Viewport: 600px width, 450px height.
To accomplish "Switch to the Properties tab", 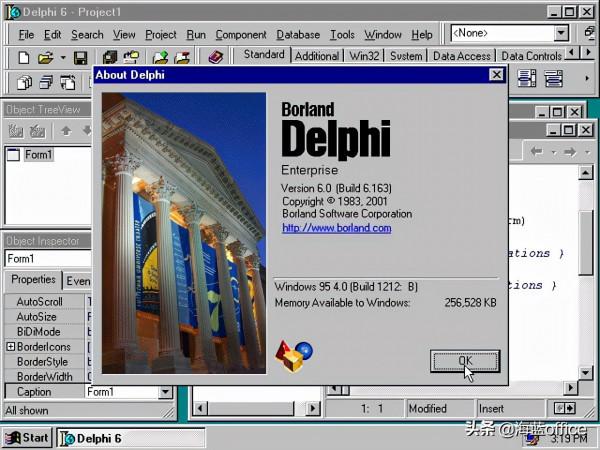I will point(33,280).
